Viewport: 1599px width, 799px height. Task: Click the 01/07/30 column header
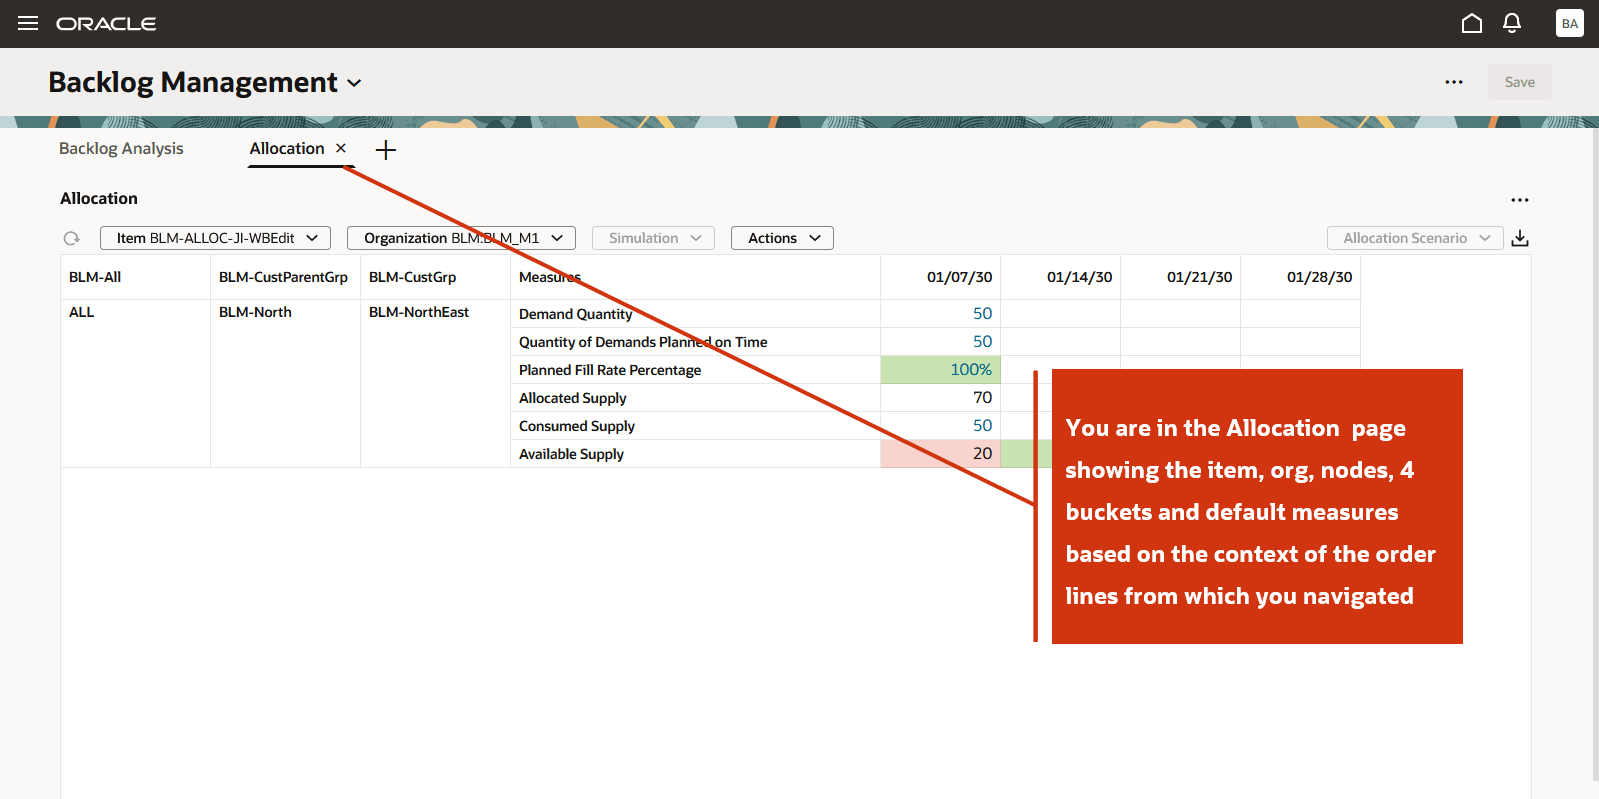click(940, 277)
